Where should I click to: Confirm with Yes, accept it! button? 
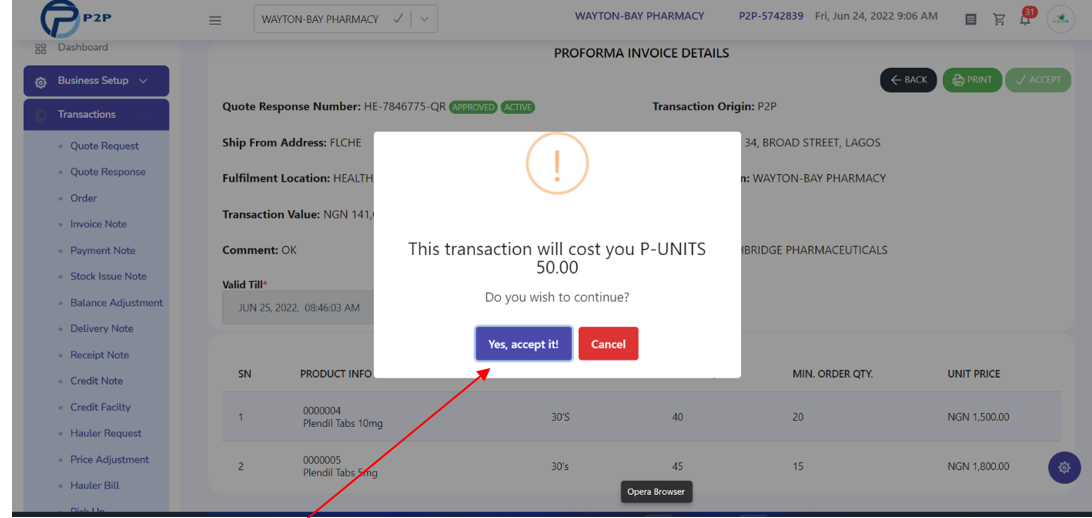(524, 344)
